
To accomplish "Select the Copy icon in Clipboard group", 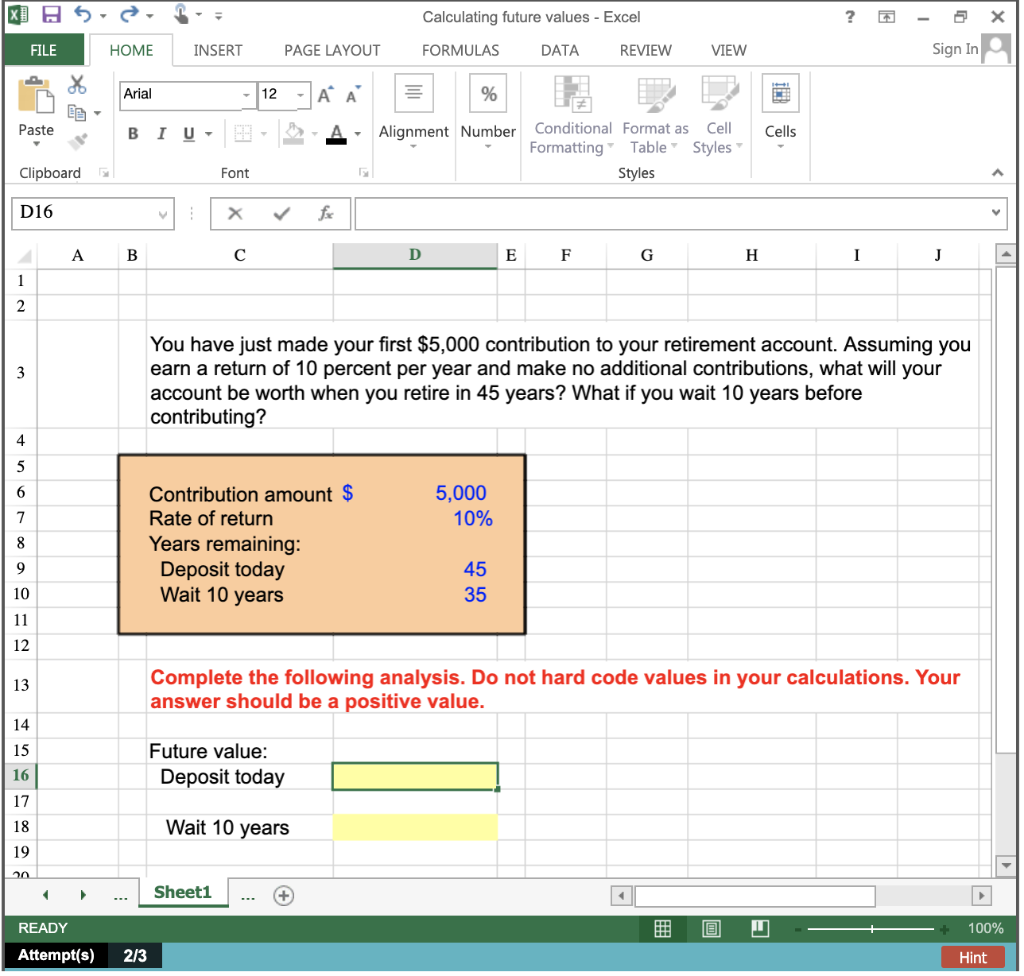I will [x=75, y=111].
